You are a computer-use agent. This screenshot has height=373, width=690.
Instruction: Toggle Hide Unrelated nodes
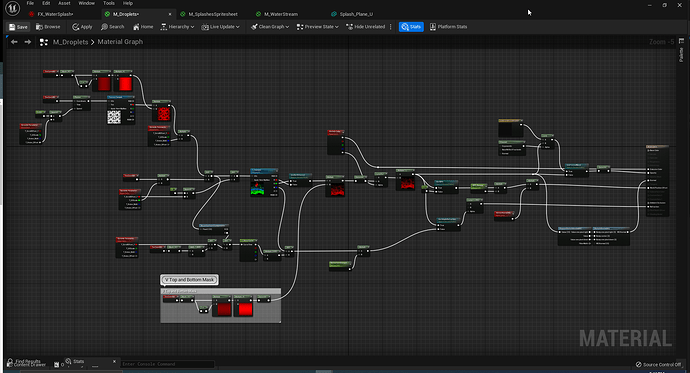(x=365, y=27)
